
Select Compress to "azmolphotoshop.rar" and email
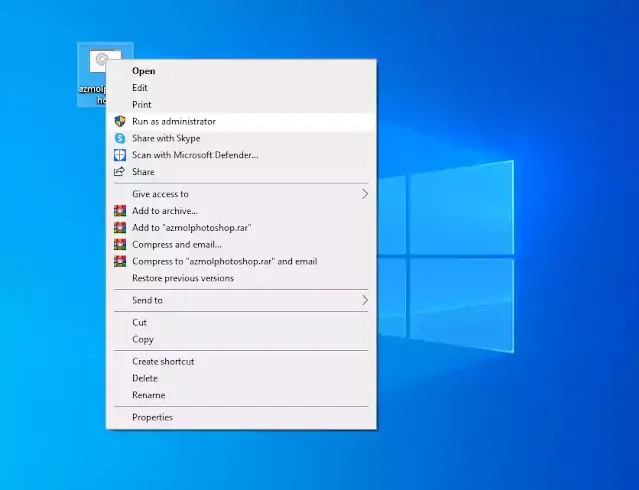pyautogui.click(x=241, y=261)
